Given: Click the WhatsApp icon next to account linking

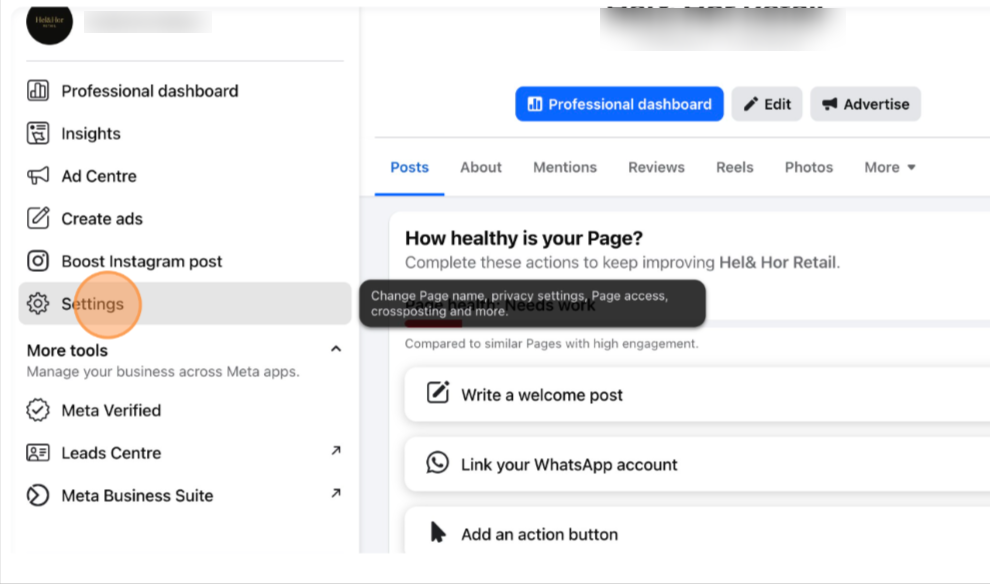Looking at the screenshot, I should pos(438,463).
